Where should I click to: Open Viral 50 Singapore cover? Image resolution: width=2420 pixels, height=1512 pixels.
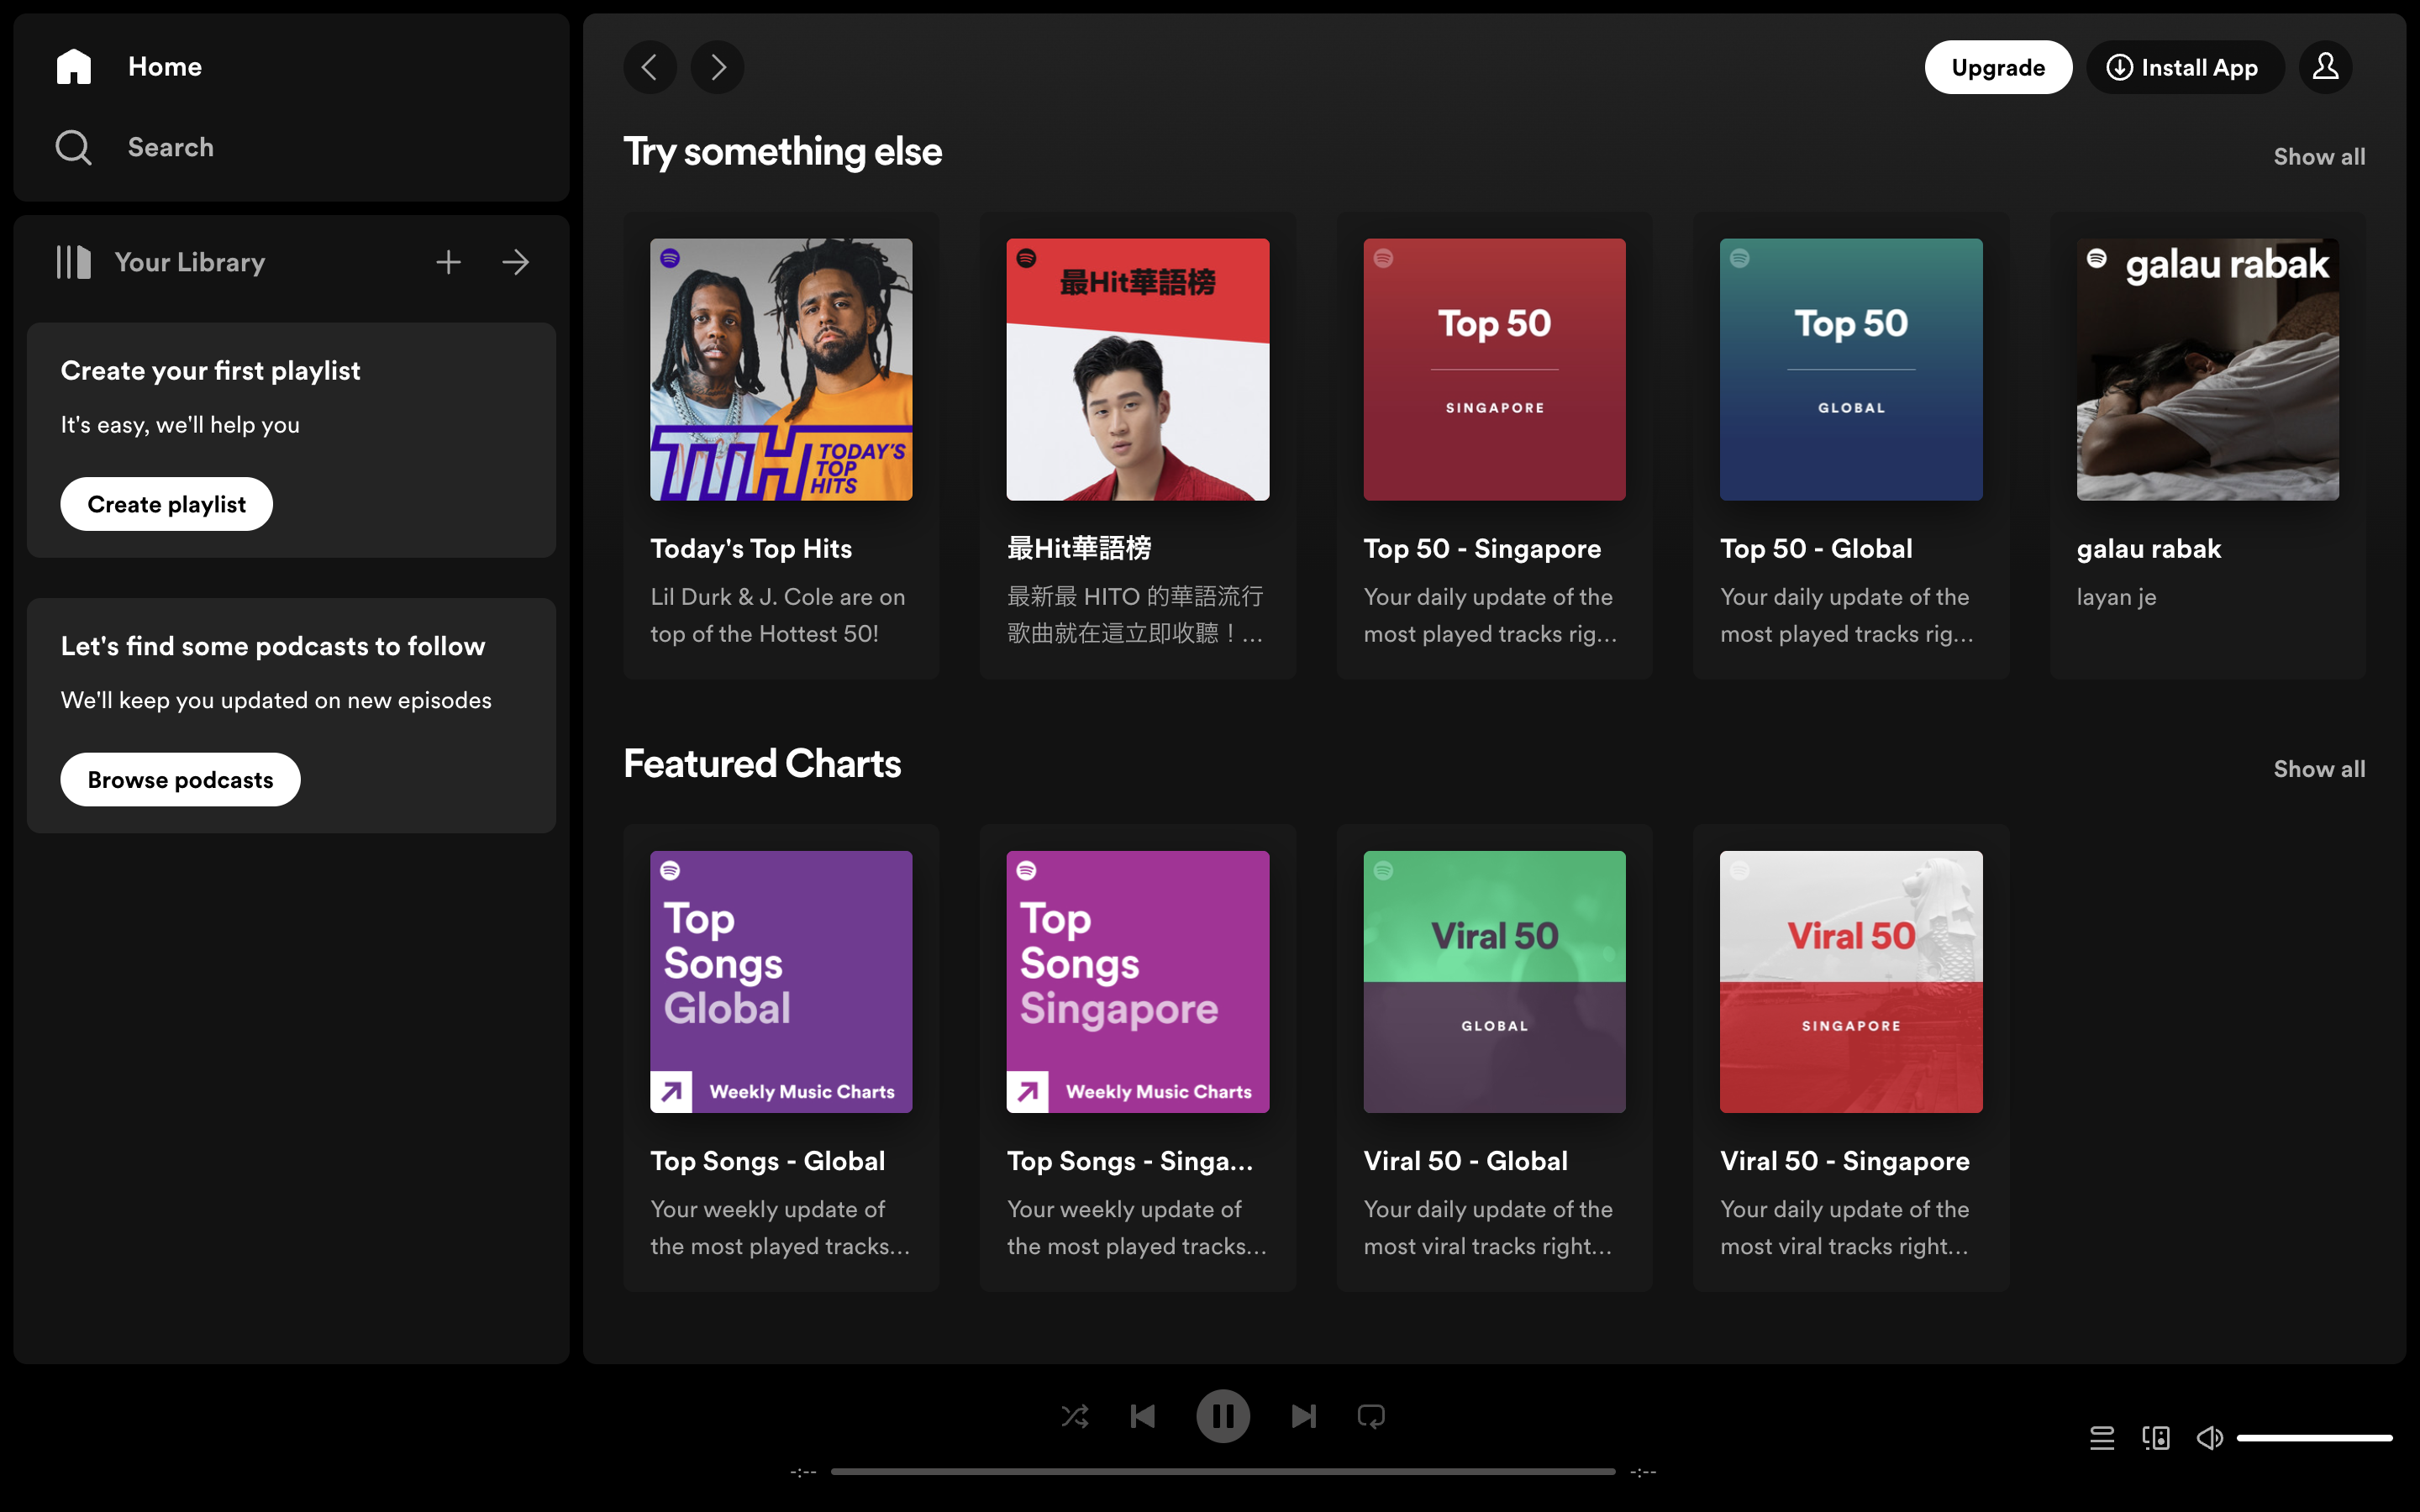click(1851, 981)
